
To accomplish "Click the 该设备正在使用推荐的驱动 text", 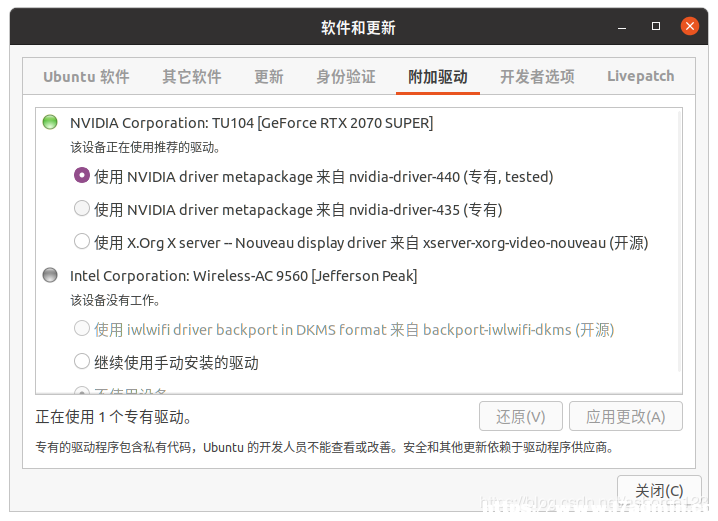I will 145,147.
